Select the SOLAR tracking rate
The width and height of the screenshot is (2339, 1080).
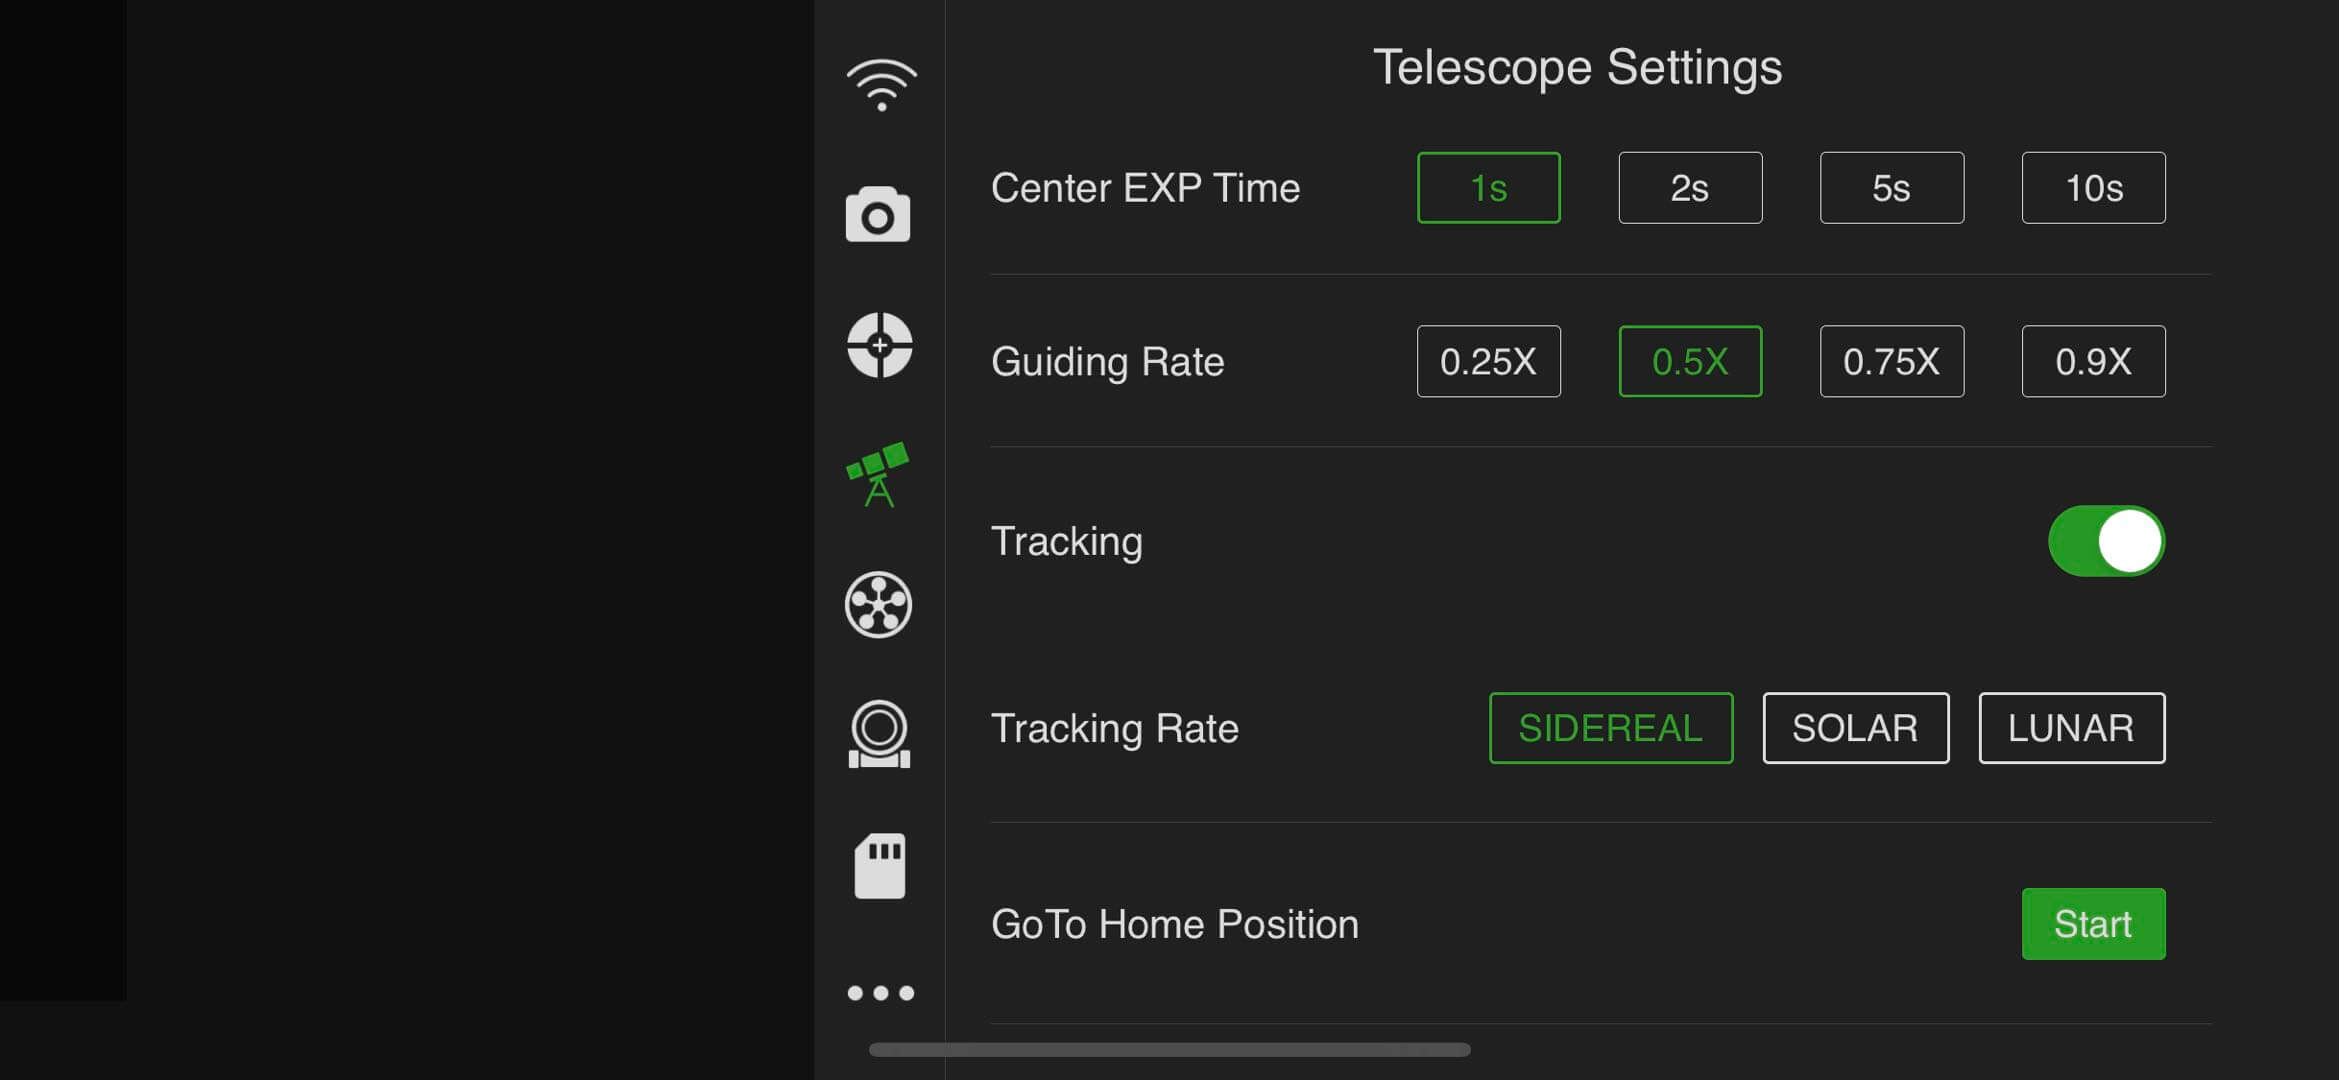(x=1855, y=728)
